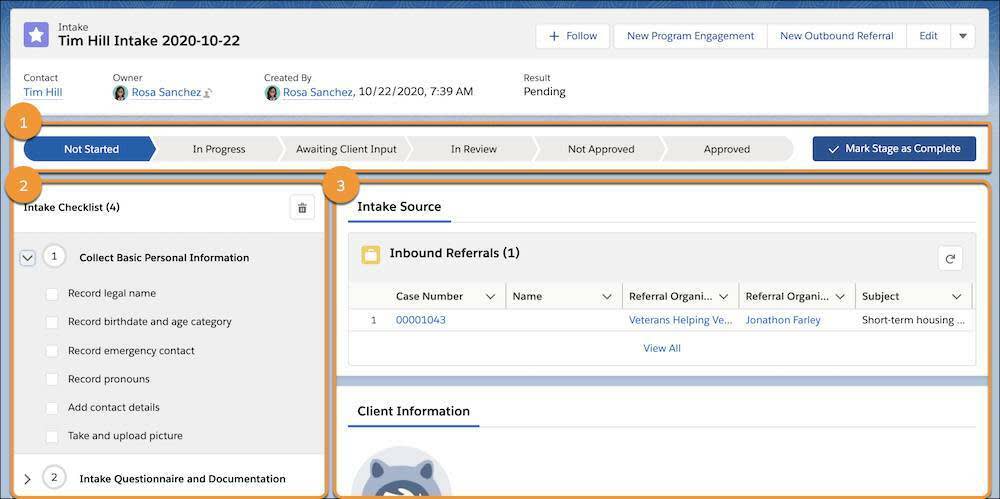This screenshot has height=499, width=1000.
Task: Click Tim Hill Intake 2020-10-22 title
Action: 149,41
